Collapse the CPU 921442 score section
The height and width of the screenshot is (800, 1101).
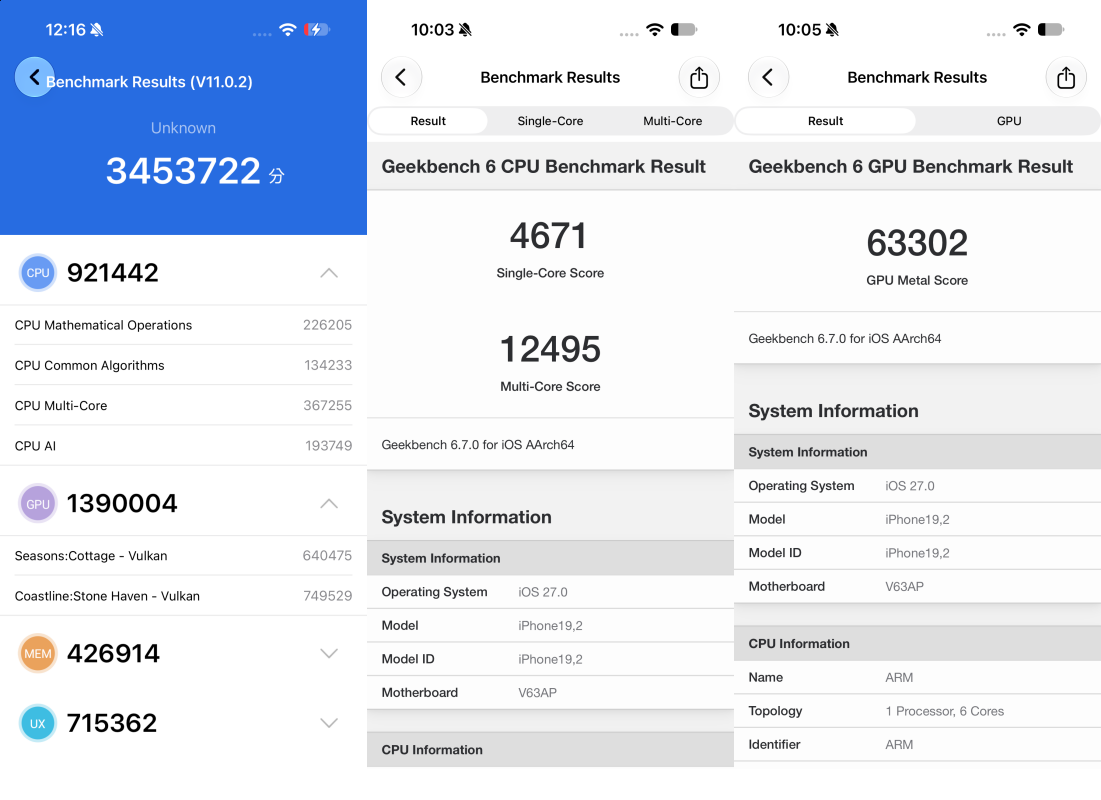coord(329,273)
